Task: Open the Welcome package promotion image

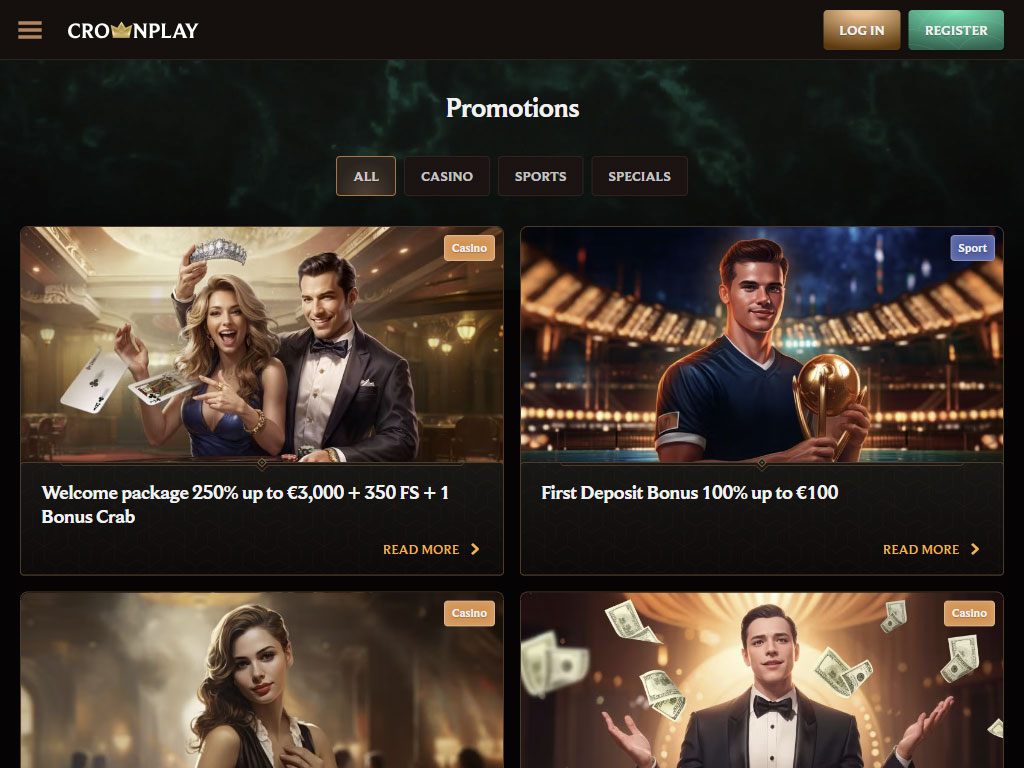Action: (x=262, y=345)
